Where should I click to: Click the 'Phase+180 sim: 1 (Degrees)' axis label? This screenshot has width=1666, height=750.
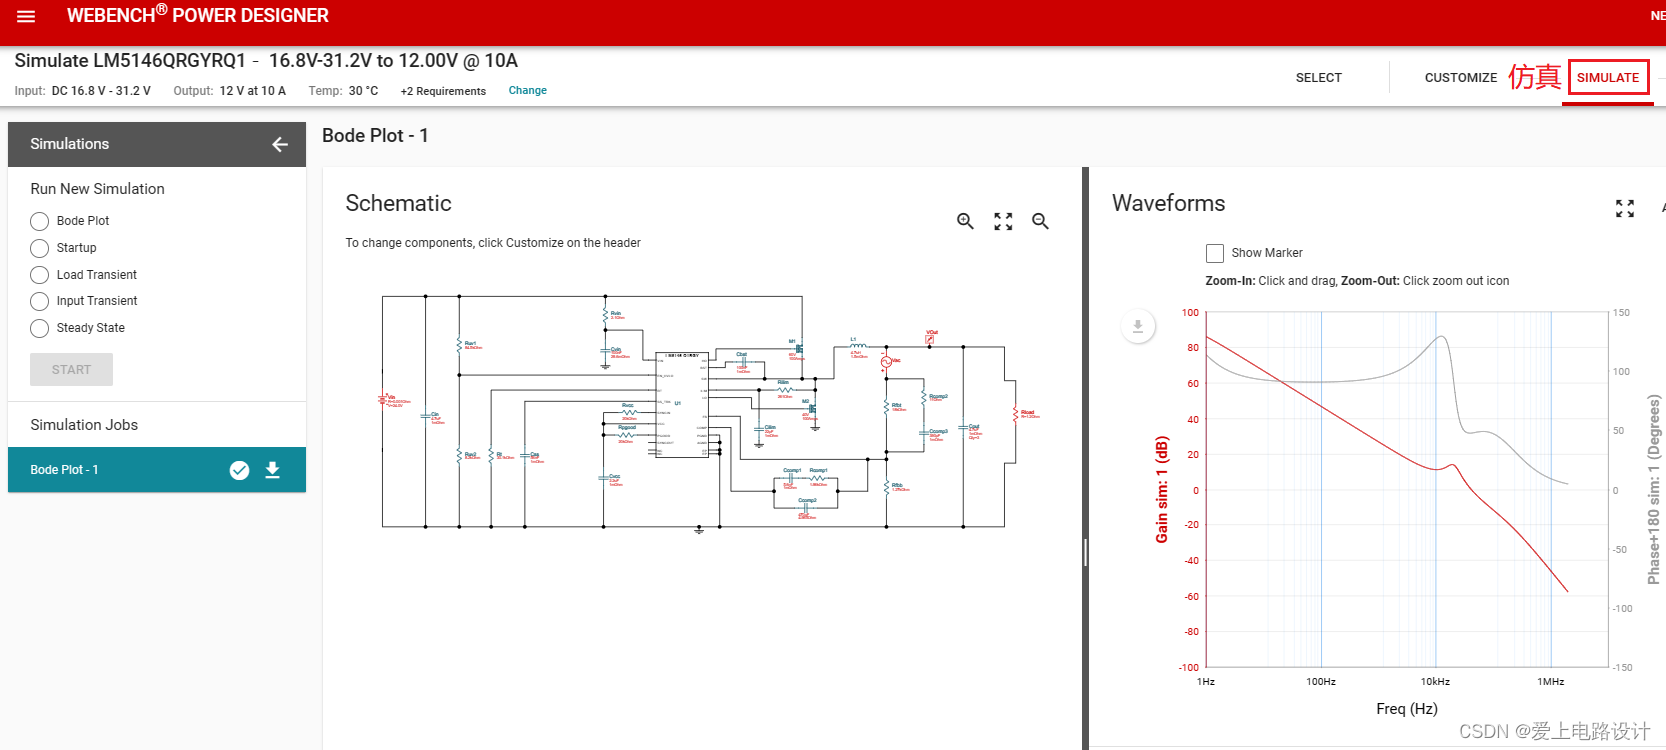point(1654,490)
